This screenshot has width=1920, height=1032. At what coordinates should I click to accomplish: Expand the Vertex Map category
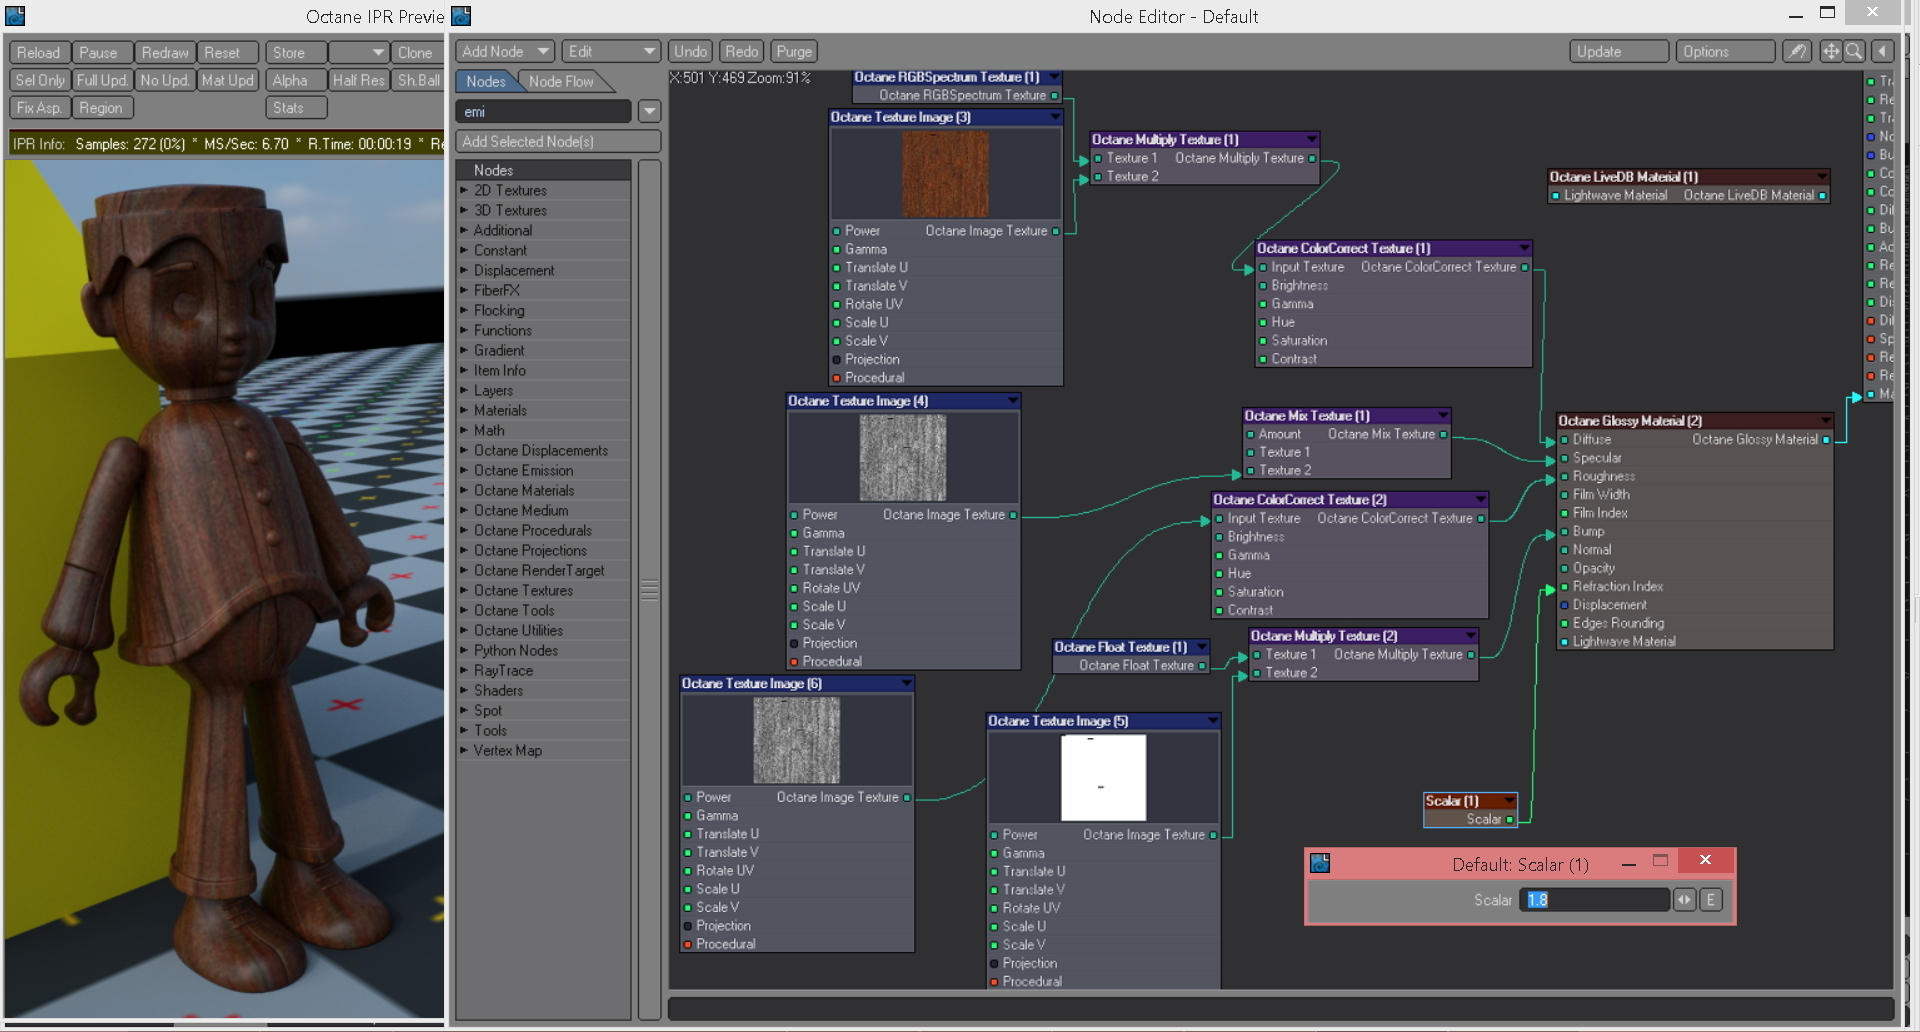(x=464, y=750)
